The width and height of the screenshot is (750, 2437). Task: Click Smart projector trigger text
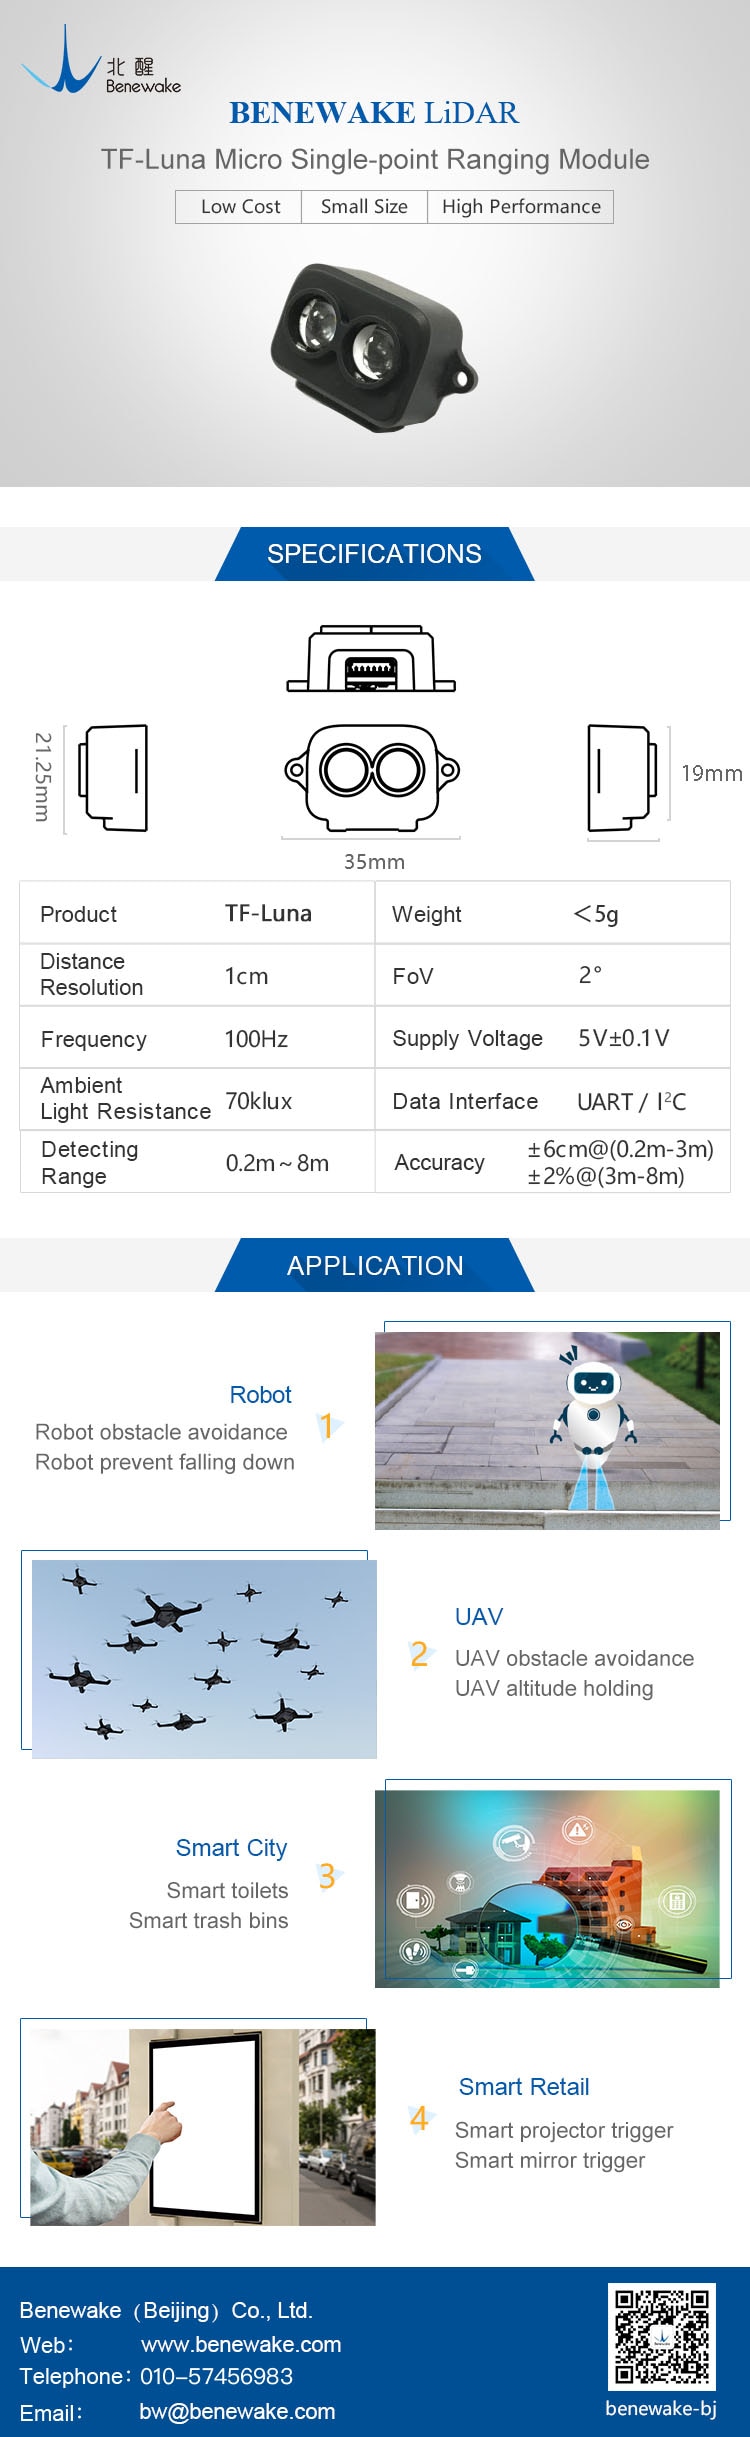tap(564, 2130)
